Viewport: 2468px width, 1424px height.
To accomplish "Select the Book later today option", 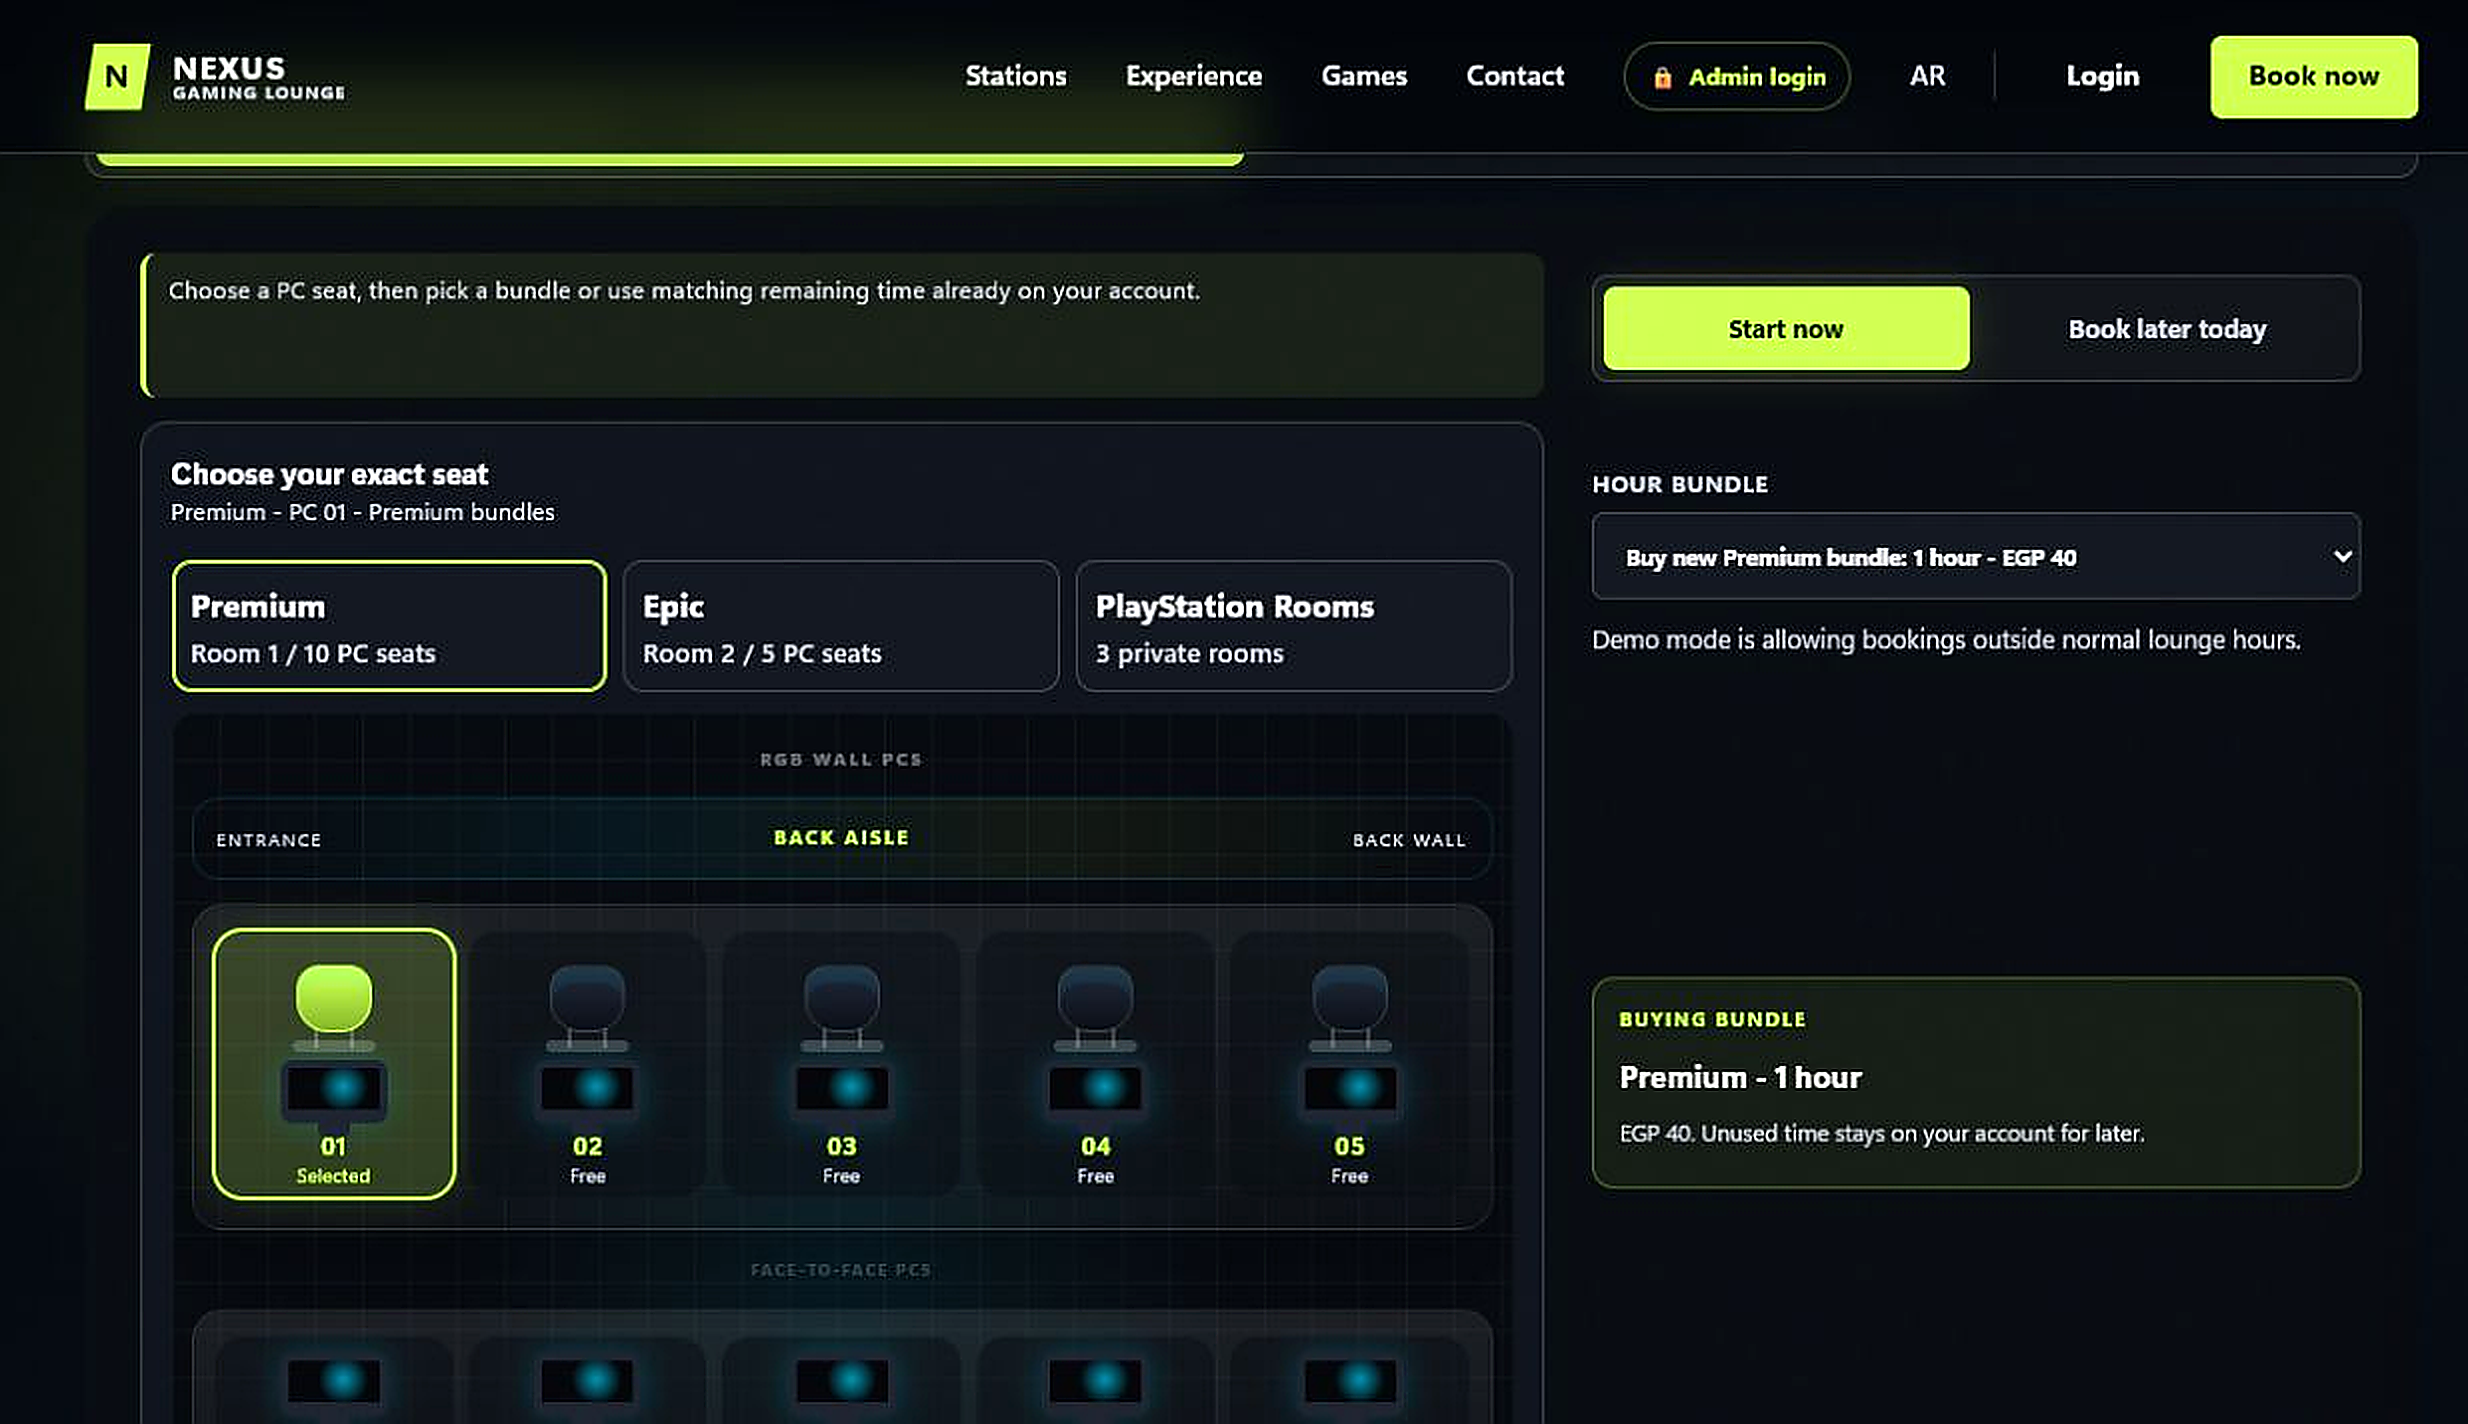I will (x=2167, y=329).
